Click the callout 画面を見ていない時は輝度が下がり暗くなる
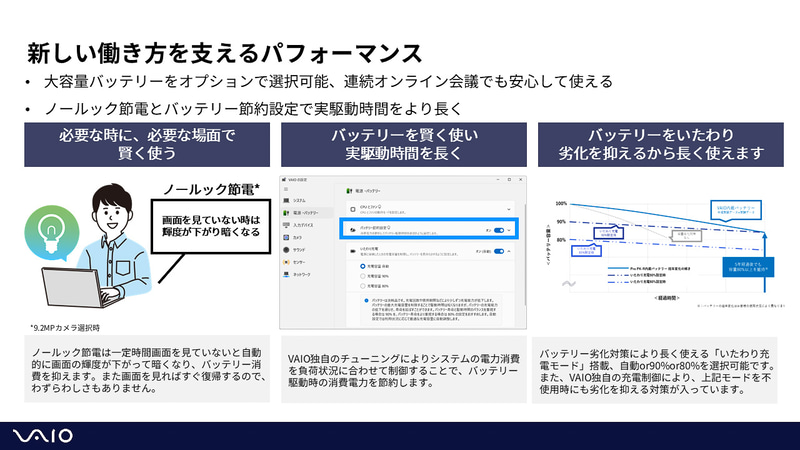Viewport: 800px width, 450px height. point(211,226)
